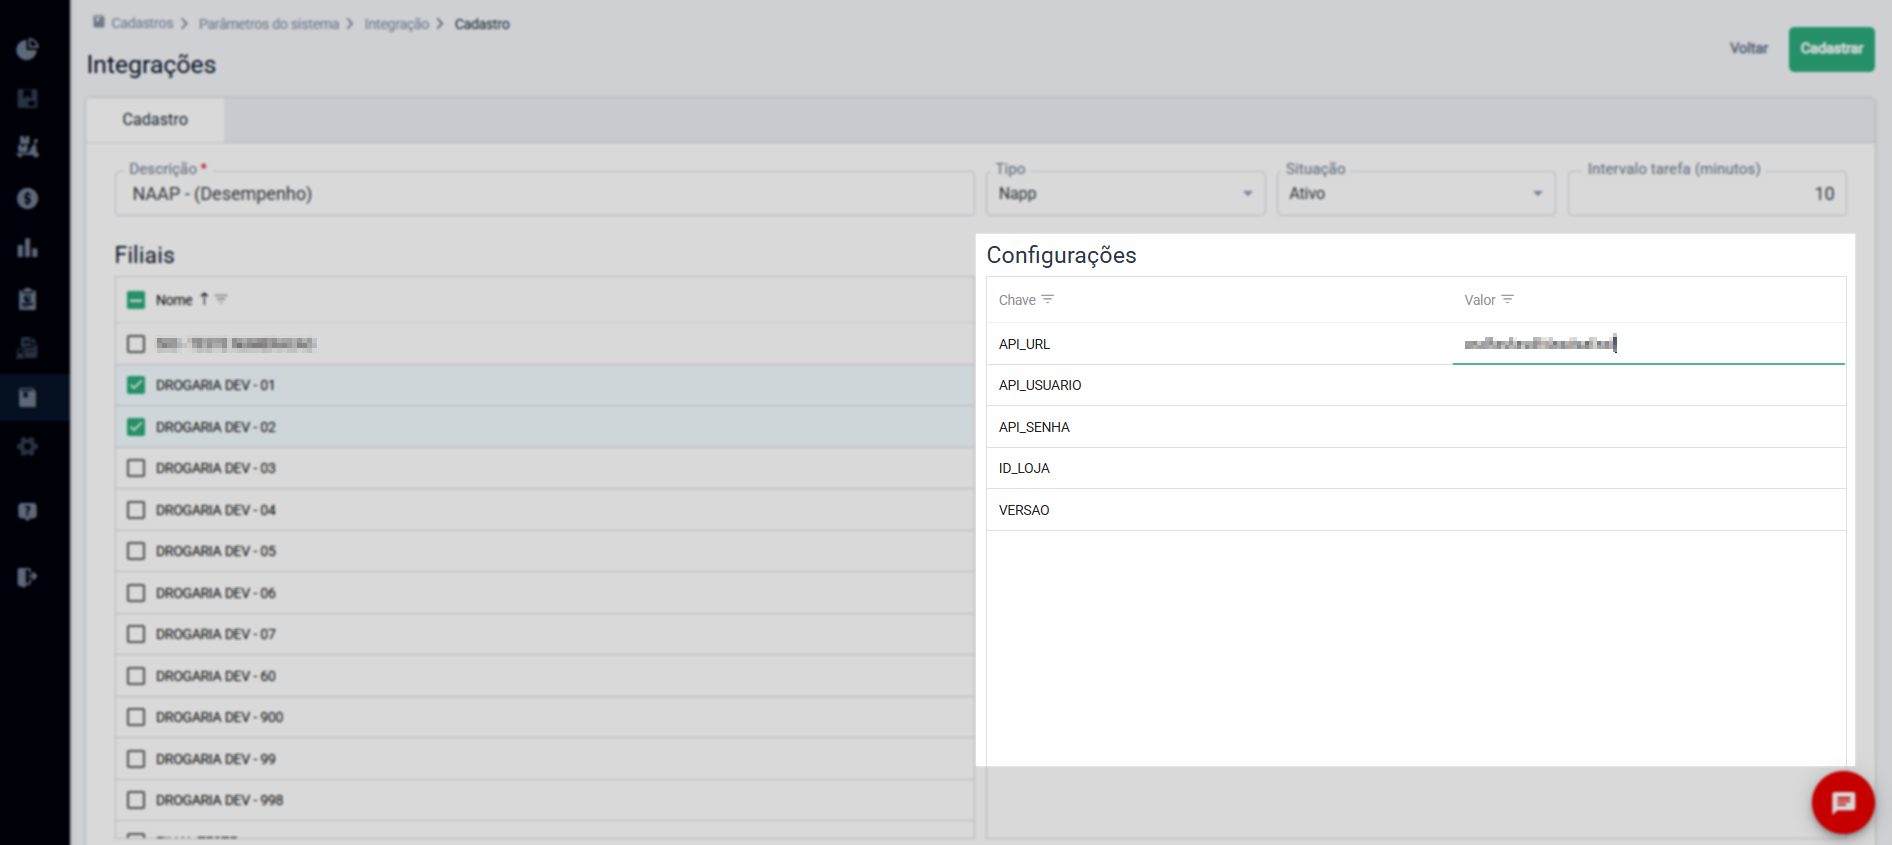Open the settings gear sidebar icon
Image resolution: width=1892 pixels, height=845 pixels.
28,446
